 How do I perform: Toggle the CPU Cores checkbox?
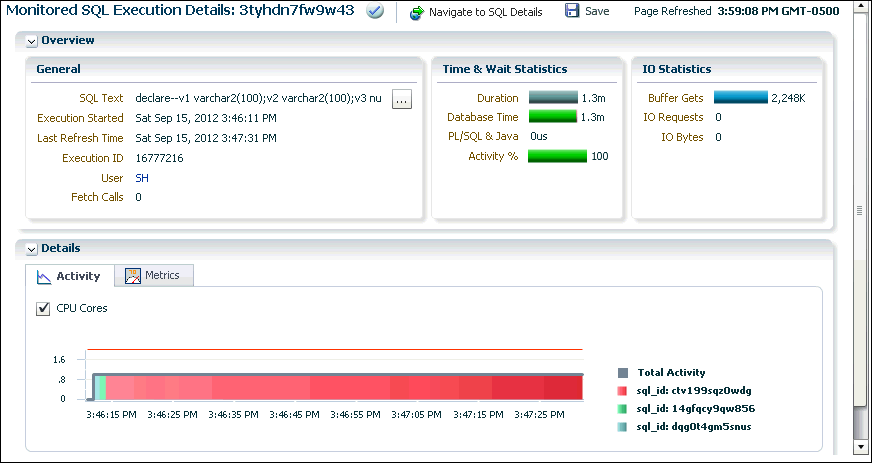pyautogui.click(x=43, y=309)
